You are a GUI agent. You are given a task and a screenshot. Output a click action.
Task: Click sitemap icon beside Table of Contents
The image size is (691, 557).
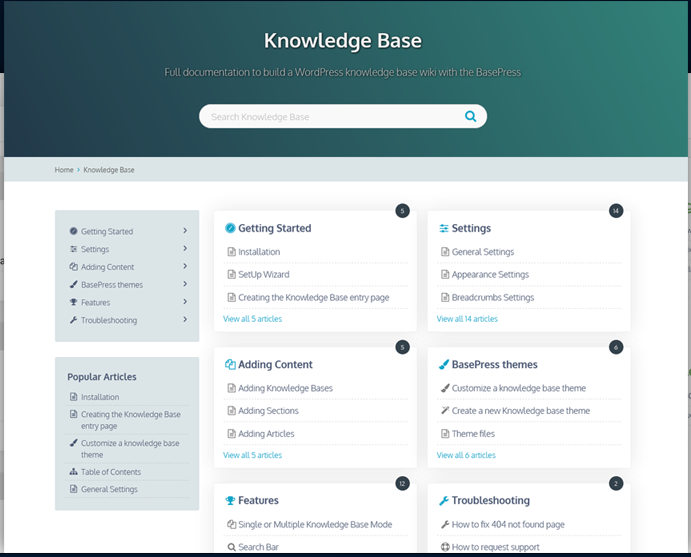coord(73,472)
